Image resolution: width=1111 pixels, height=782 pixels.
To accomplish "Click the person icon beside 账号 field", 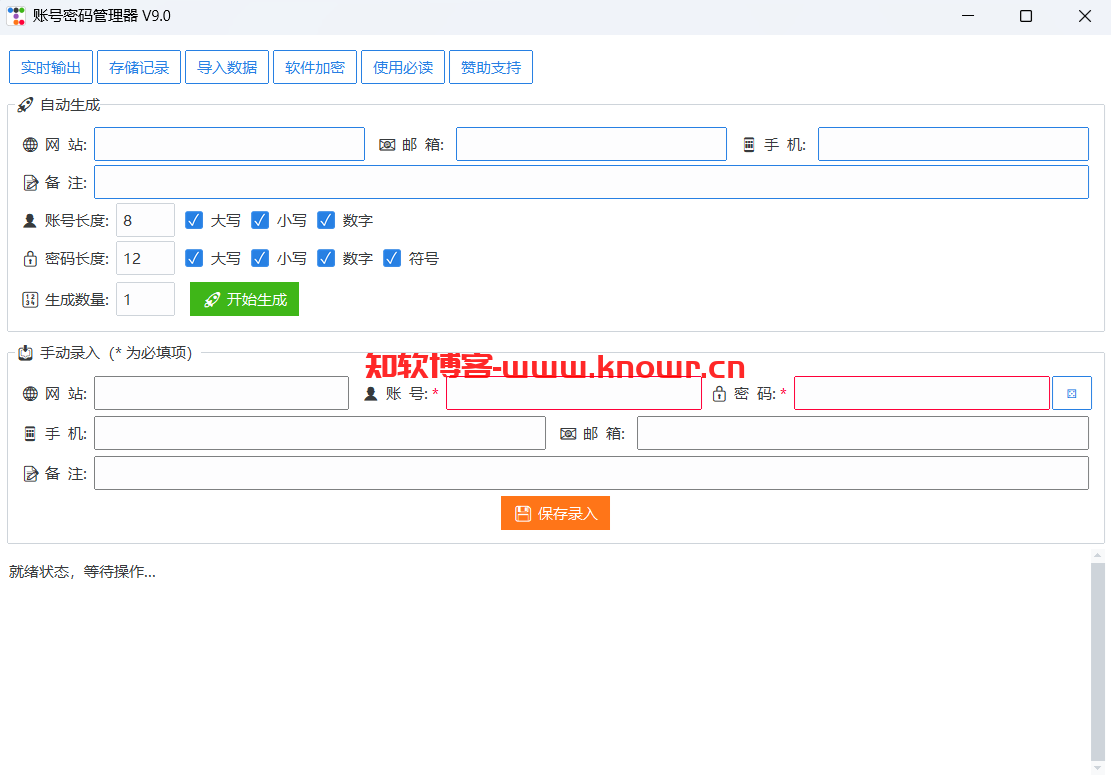I will 371,394.
